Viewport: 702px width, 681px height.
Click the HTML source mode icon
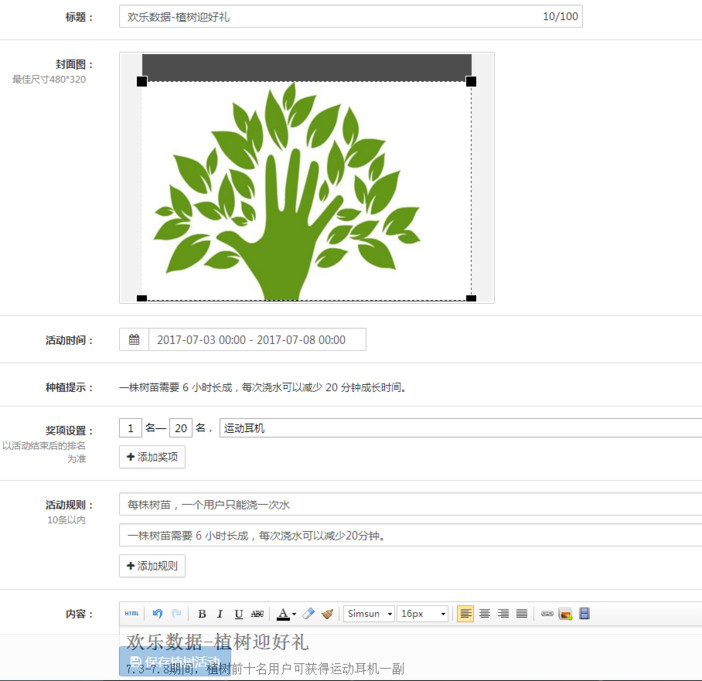tap(132, 614)
